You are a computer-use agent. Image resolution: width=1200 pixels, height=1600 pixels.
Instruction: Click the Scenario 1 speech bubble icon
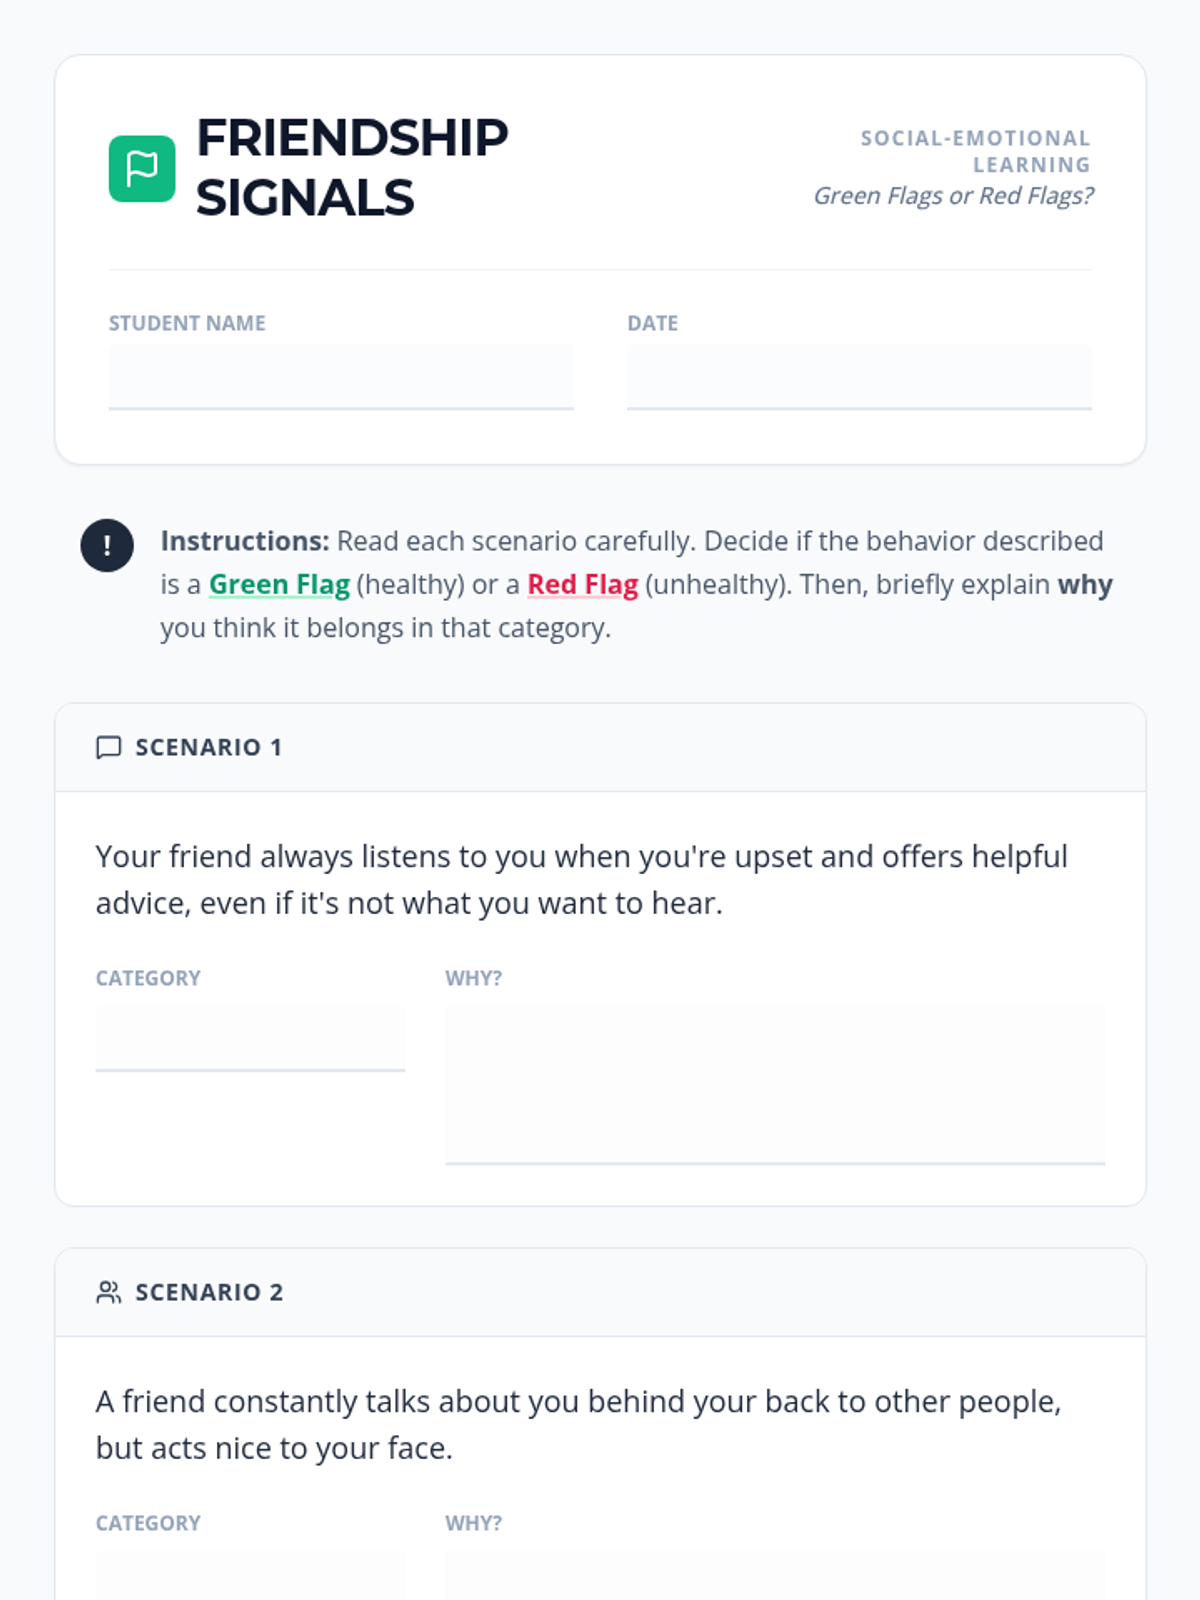[108, 748]
